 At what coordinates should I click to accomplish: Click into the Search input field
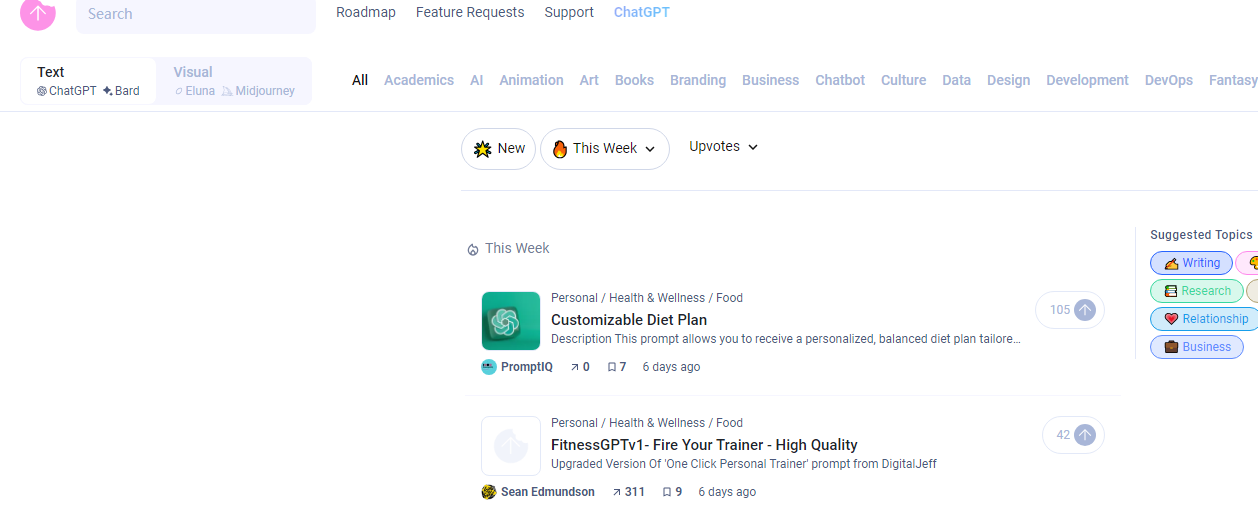196,14
